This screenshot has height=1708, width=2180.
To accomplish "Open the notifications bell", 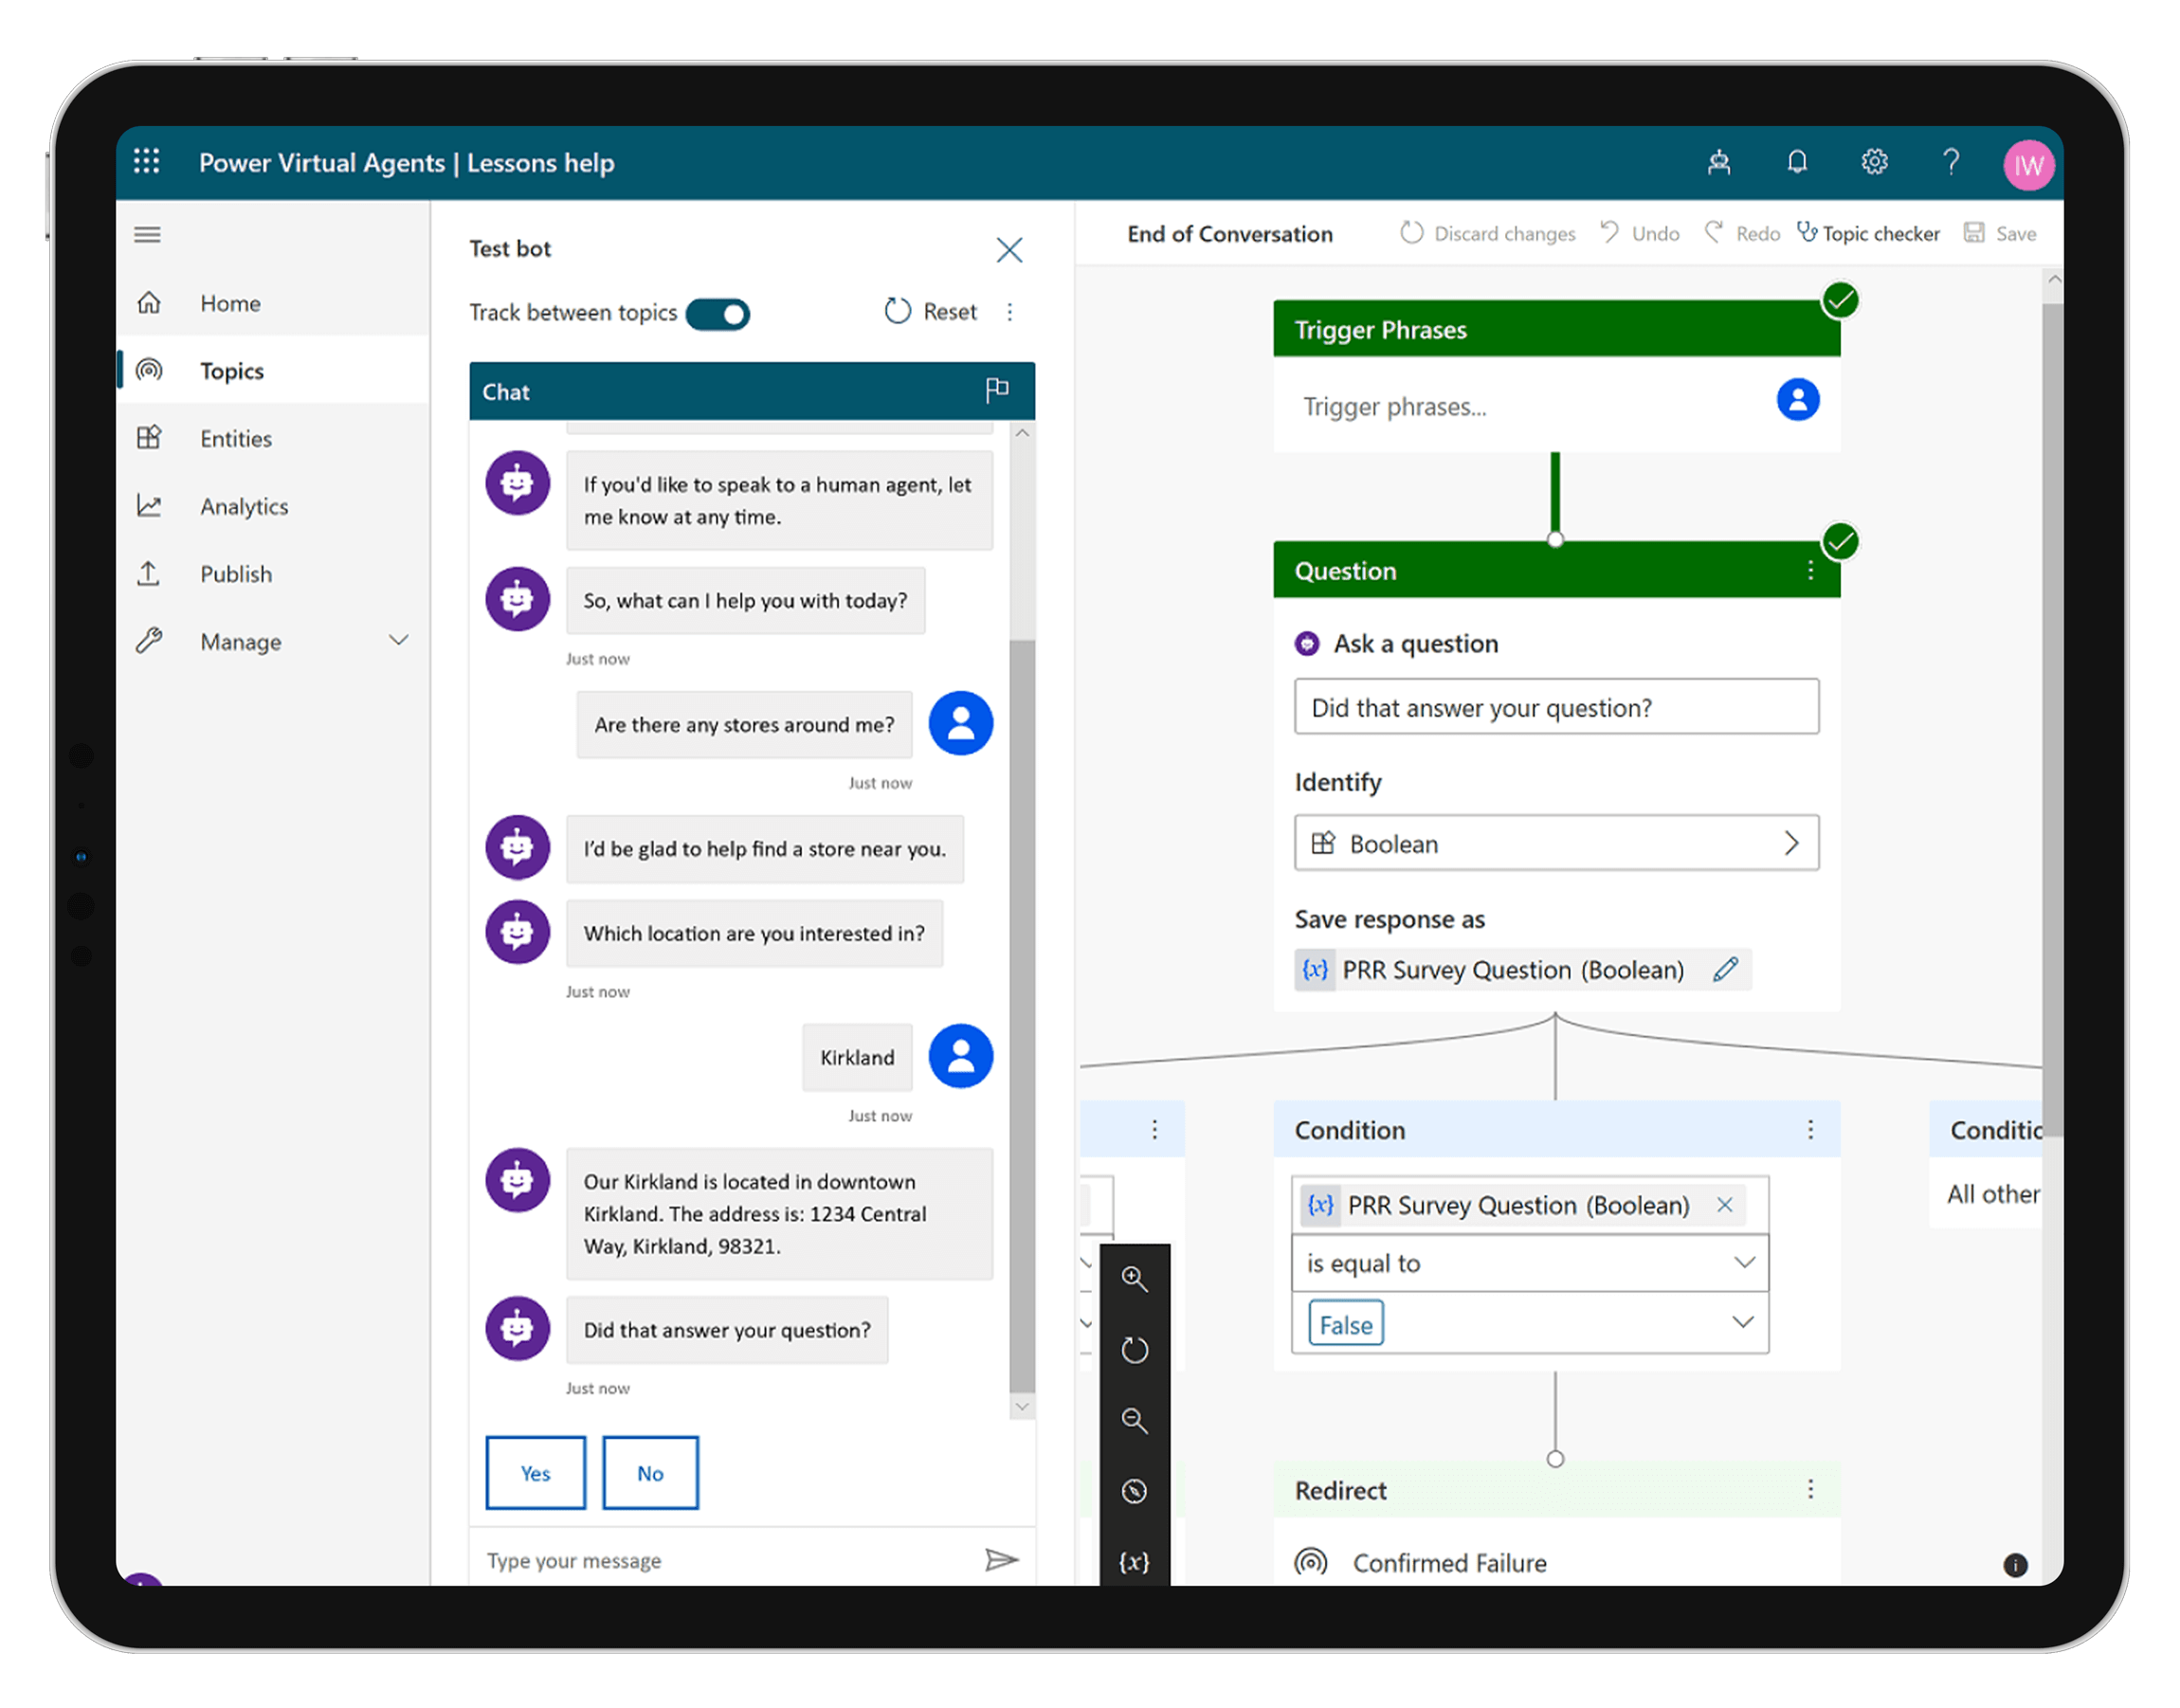I will tap(1796, 162).
